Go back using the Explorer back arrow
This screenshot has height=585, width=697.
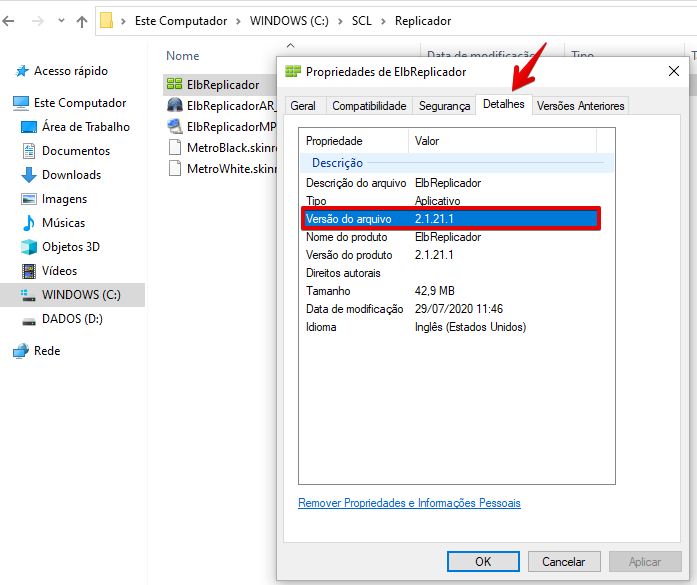pyautogui.click(x=8, y=21)
